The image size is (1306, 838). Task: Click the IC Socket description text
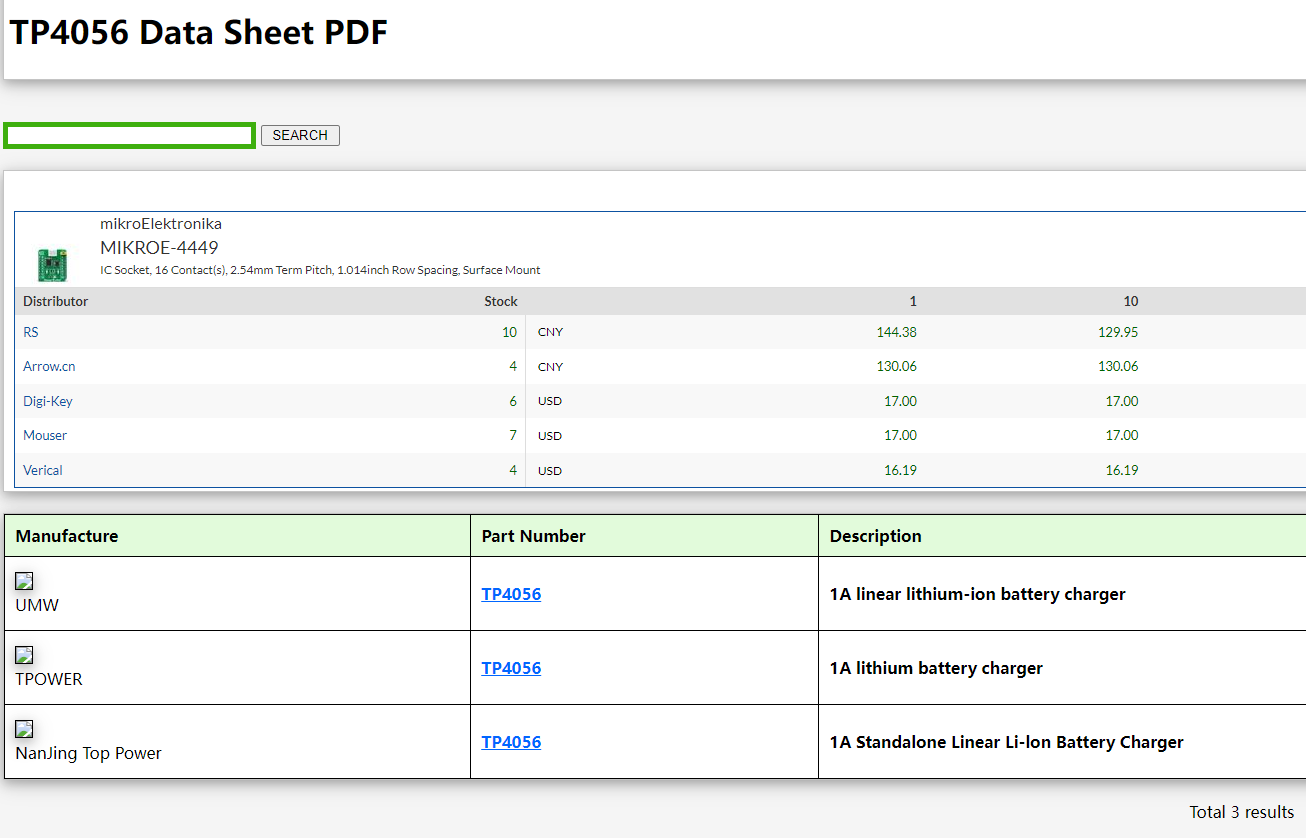tap(320, 270)
